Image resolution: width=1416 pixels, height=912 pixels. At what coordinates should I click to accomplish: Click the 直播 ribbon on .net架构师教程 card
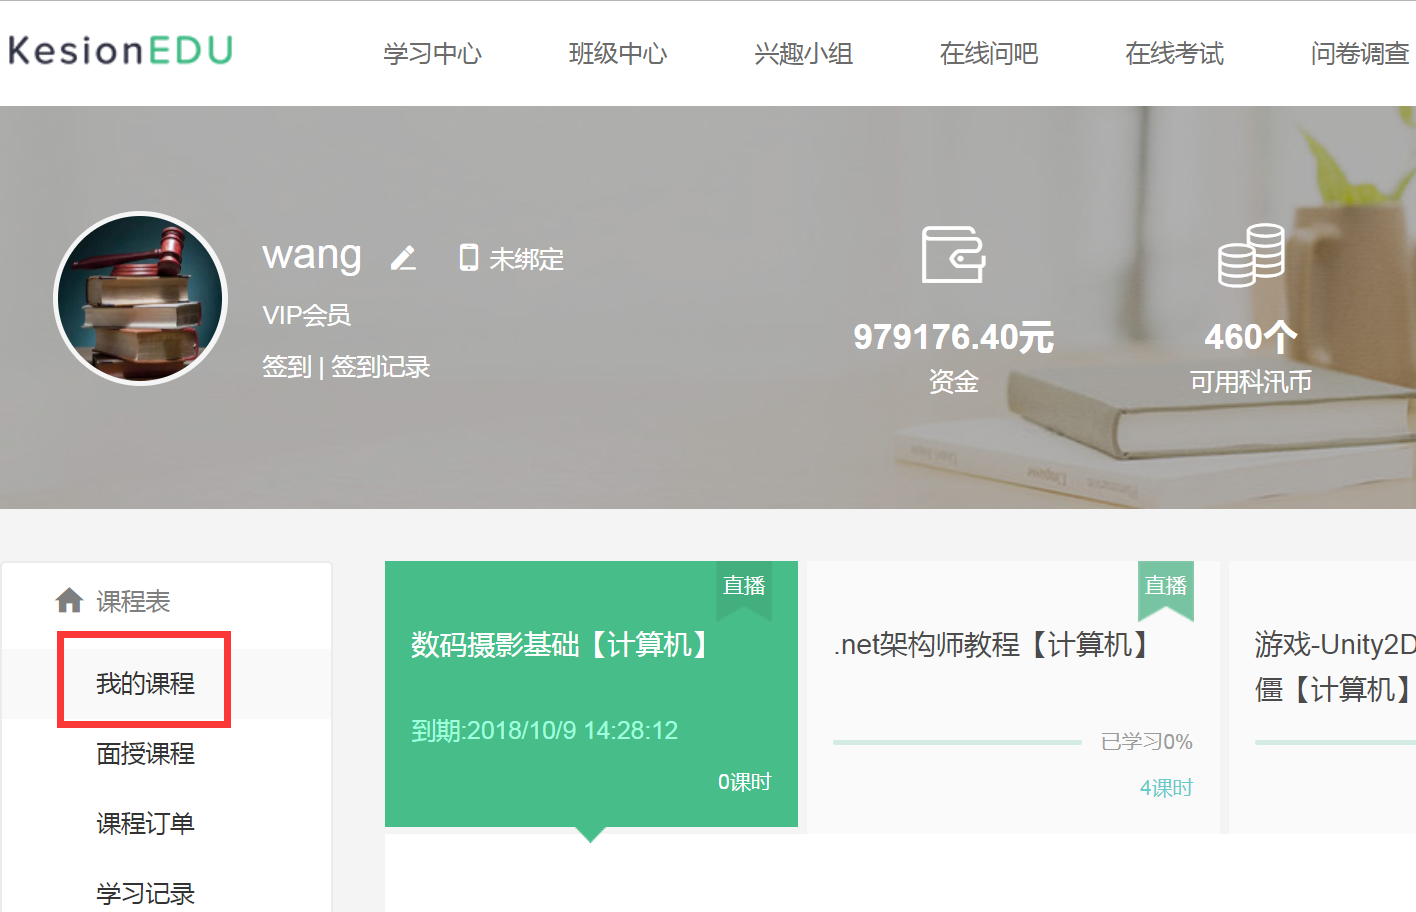(x=1166, y=587)
